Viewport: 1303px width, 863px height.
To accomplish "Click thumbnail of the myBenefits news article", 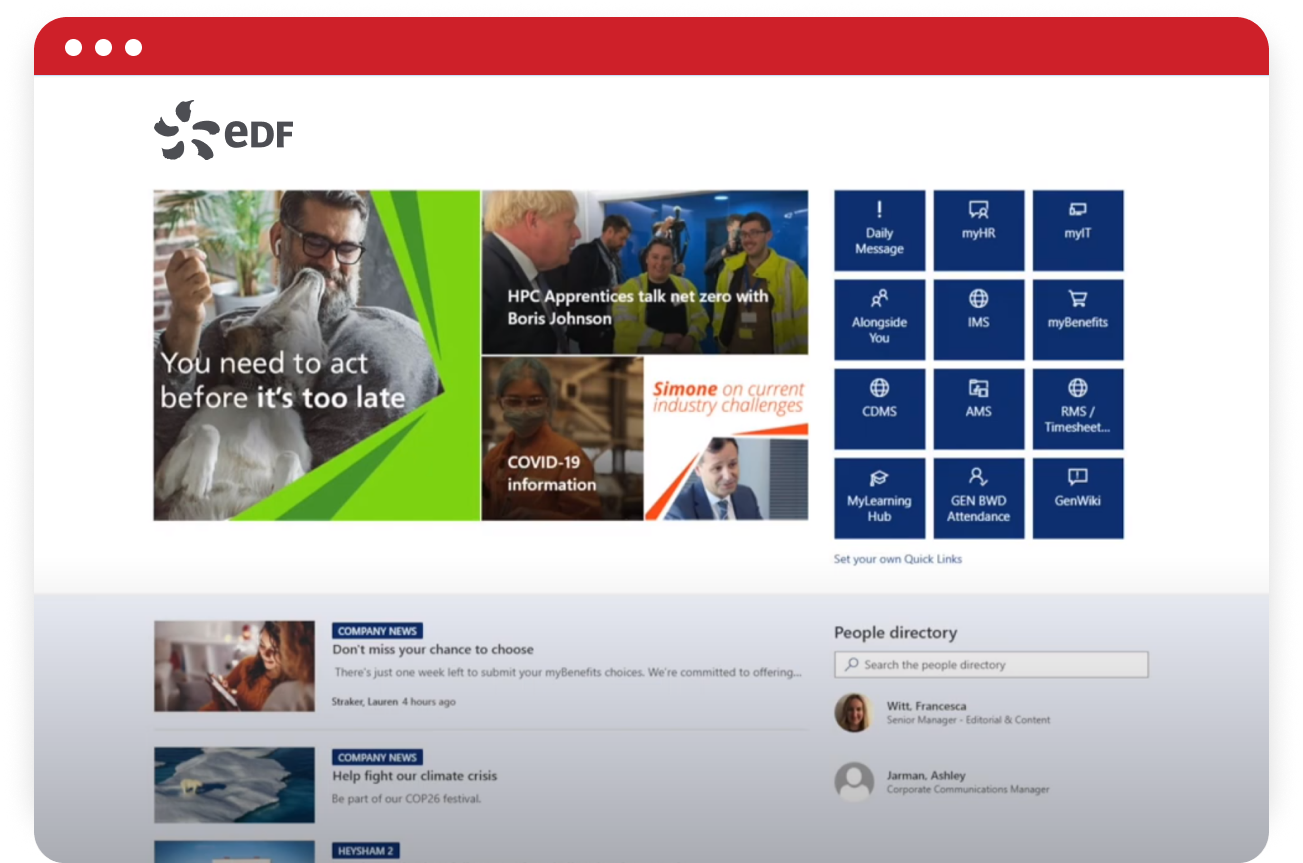I will [x=234, y=666].
